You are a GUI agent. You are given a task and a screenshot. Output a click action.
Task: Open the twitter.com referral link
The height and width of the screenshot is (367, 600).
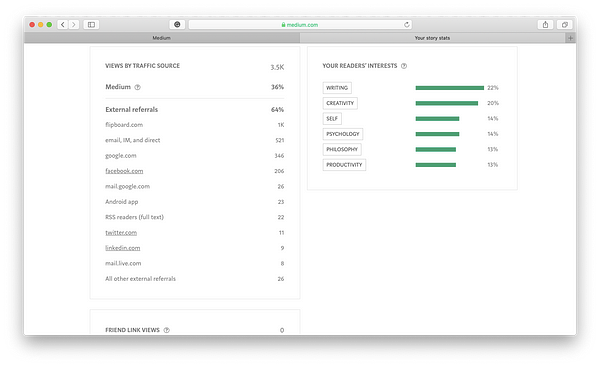tap(121, 233)
